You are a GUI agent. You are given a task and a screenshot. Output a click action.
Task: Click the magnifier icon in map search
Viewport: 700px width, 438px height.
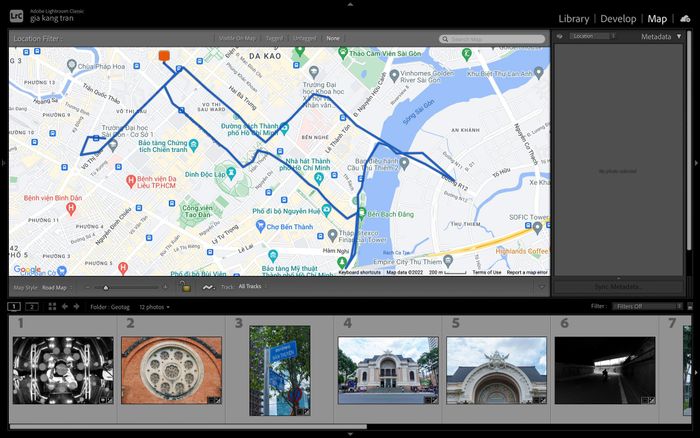(x=445, y=39)
